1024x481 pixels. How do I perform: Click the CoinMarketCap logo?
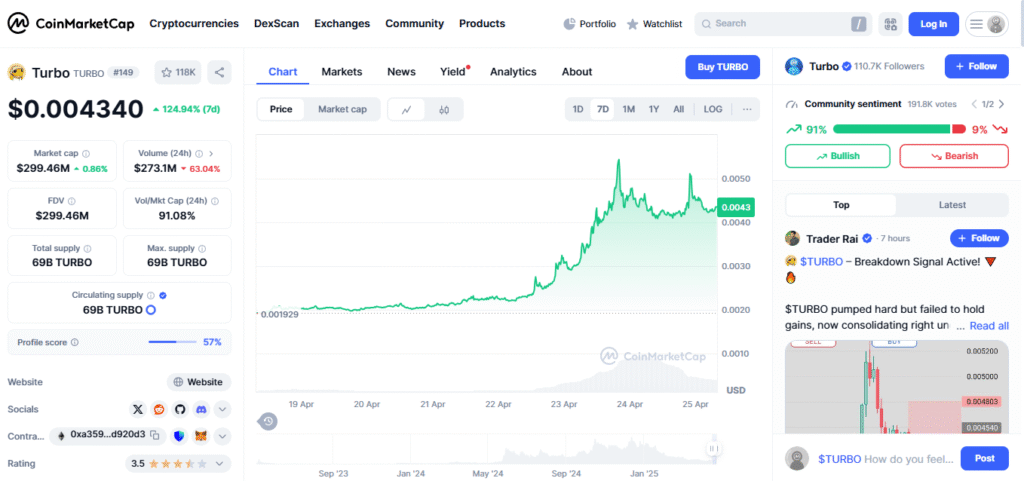[x=71, y=24]
